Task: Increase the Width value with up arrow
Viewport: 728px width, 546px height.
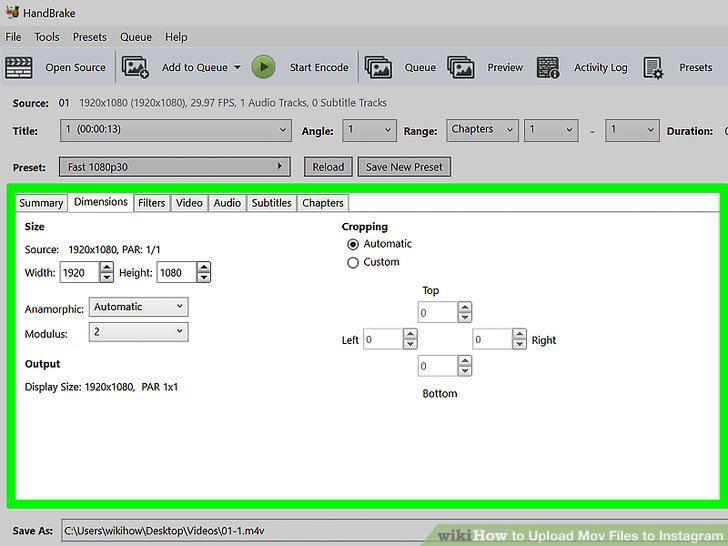Action: pos(106,267)
